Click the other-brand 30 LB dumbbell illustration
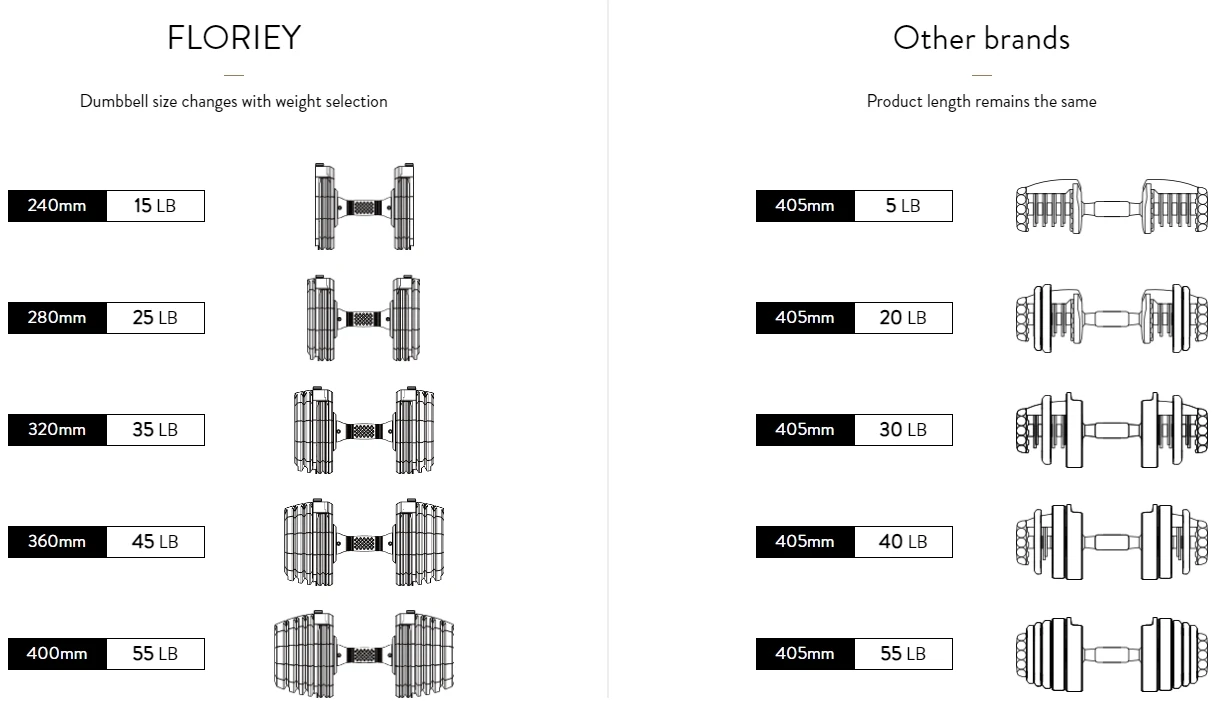This screenshot has height=711, width=1222. pyautogui.click(x=1111, y=430)
